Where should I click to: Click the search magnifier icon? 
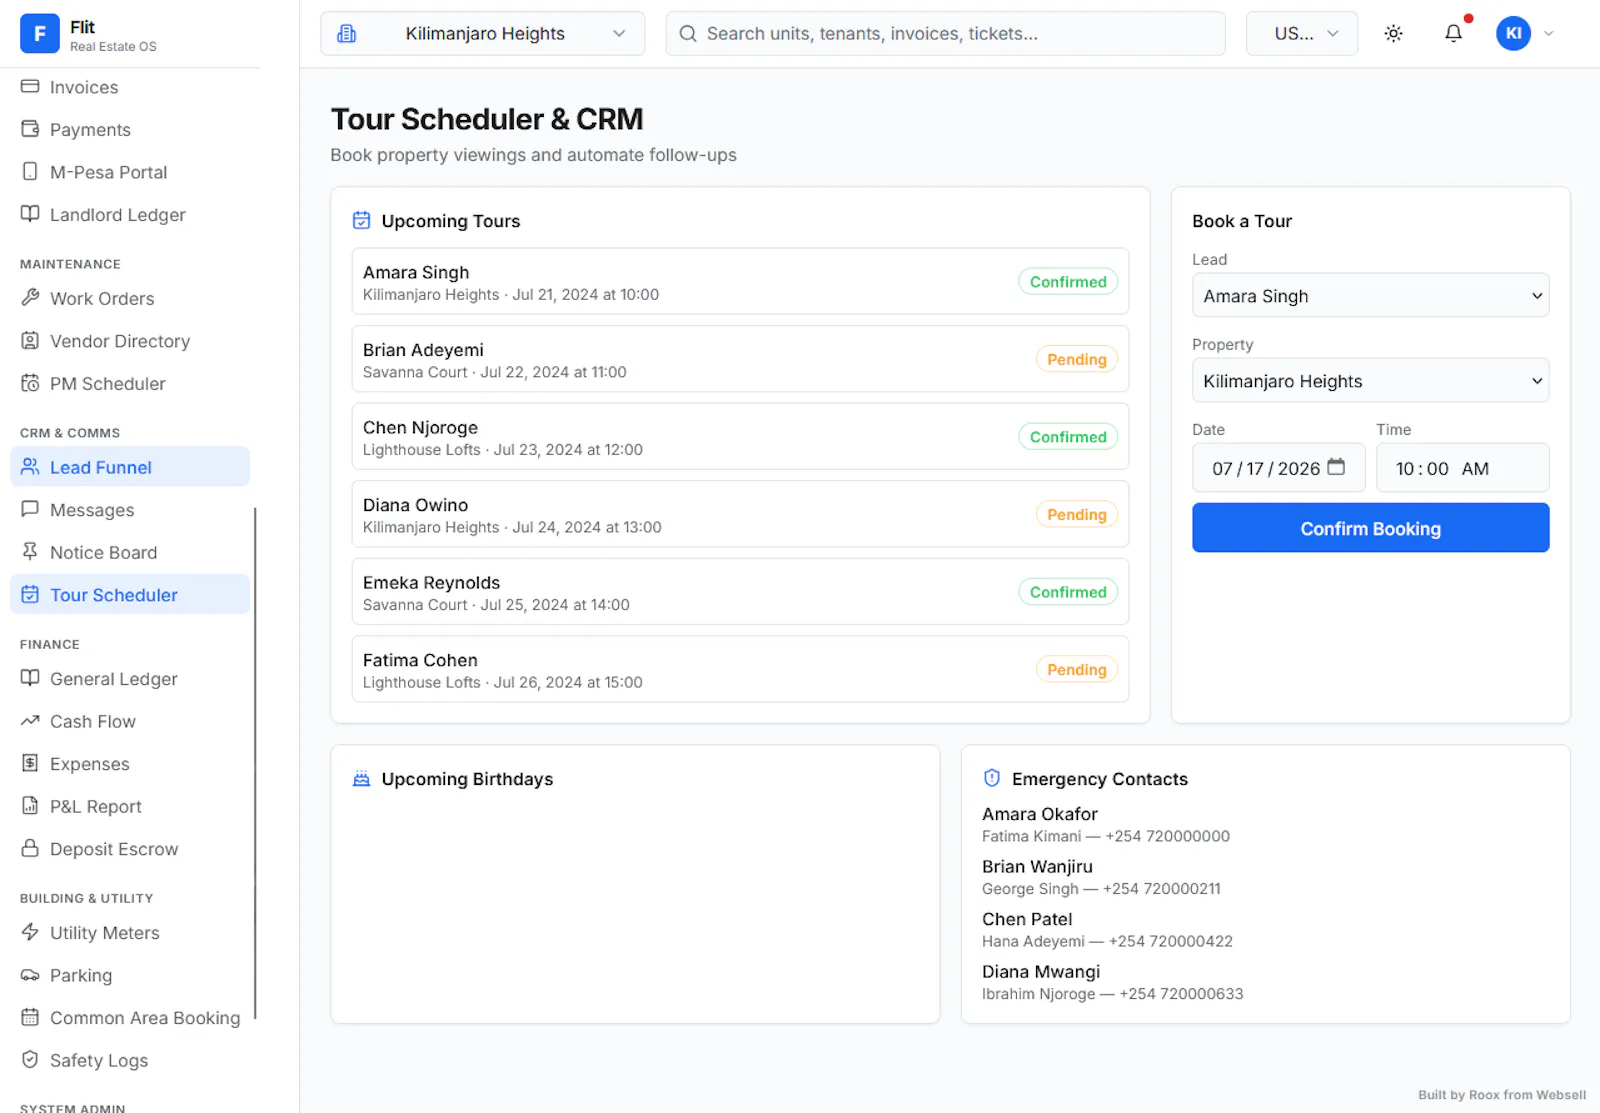point(688,34)
